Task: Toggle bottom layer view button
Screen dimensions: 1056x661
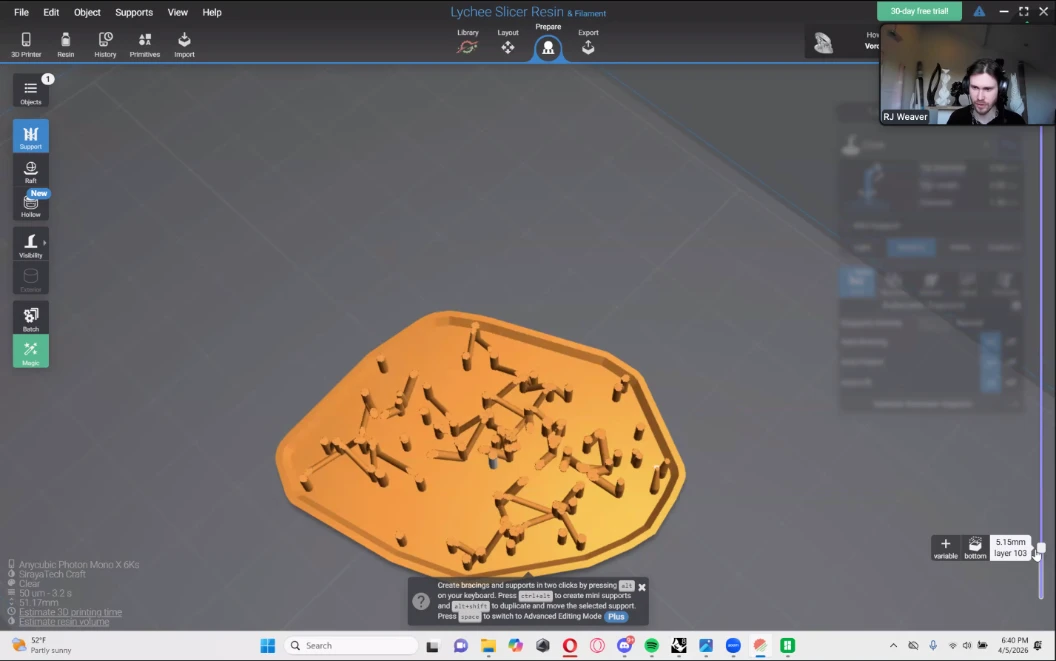Action: (975, 547)
